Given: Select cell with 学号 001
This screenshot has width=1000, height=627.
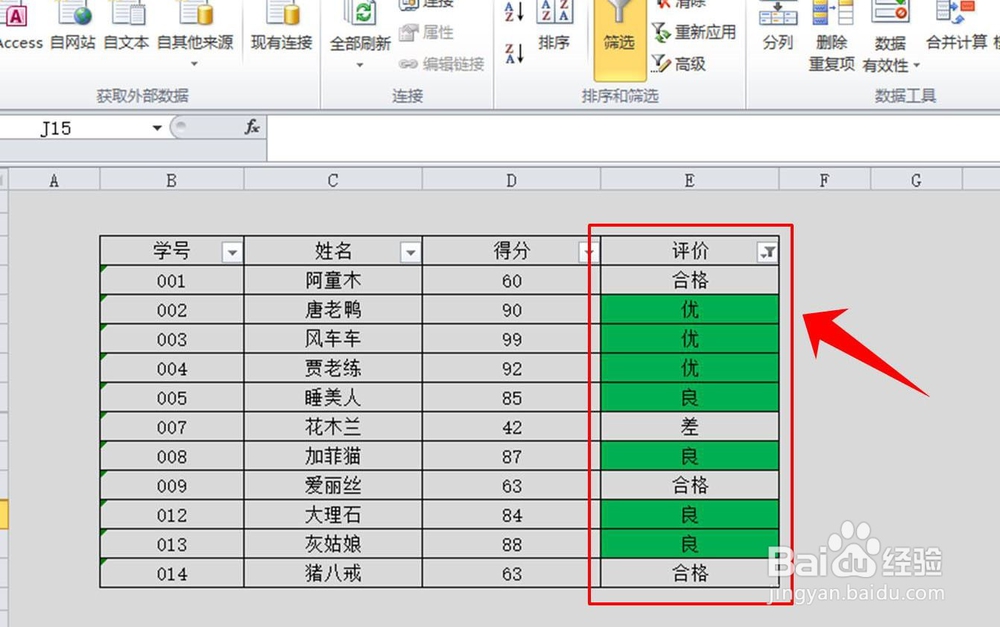Looking at the screenshot, I should click(172, 281).
